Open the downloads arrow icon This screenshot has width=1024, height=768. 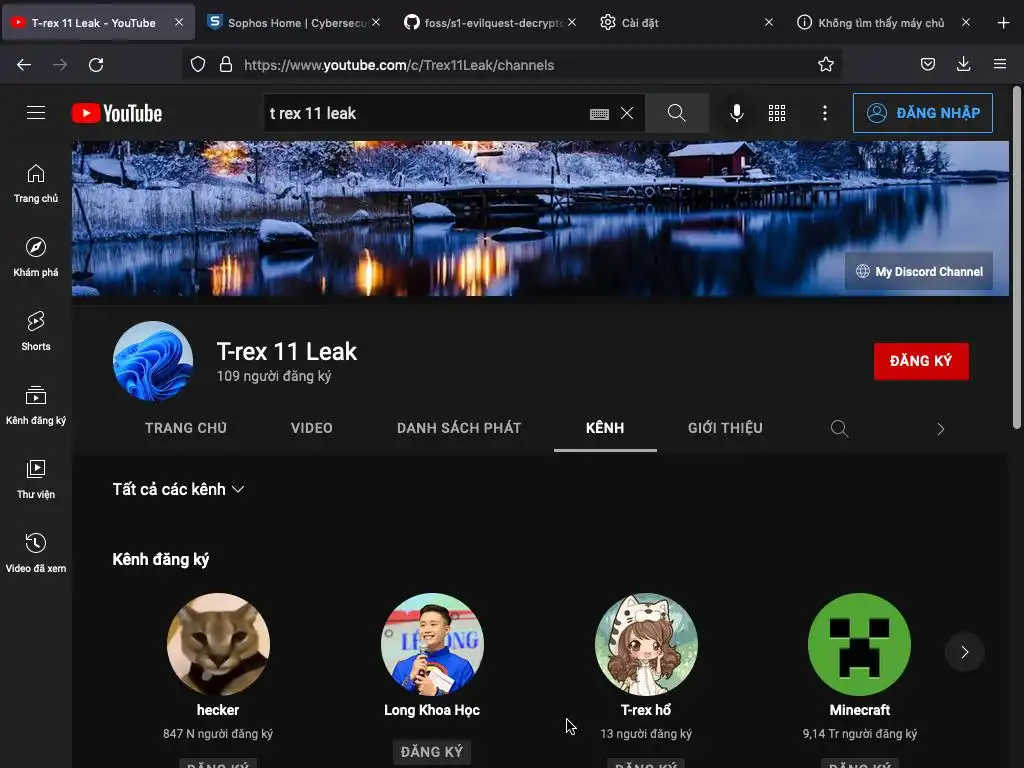pyautogui.click(x=963, y=64)
